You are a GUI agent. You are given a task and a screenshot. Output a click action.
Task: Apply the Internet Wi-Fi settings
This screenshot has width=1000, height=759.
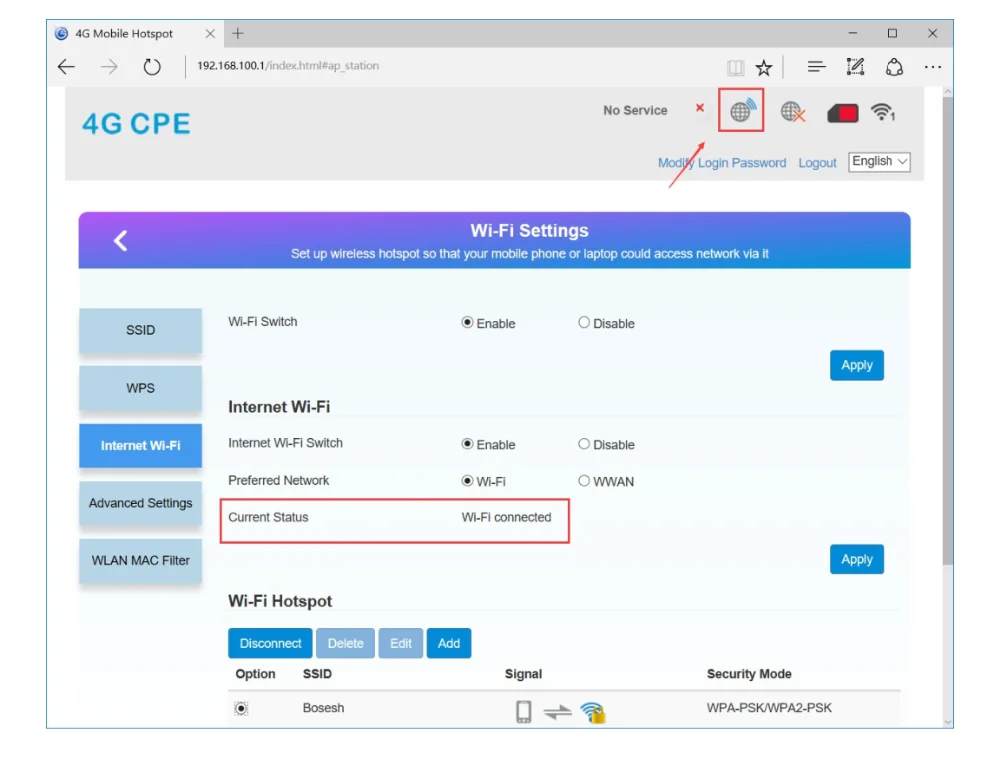point(857,559)
